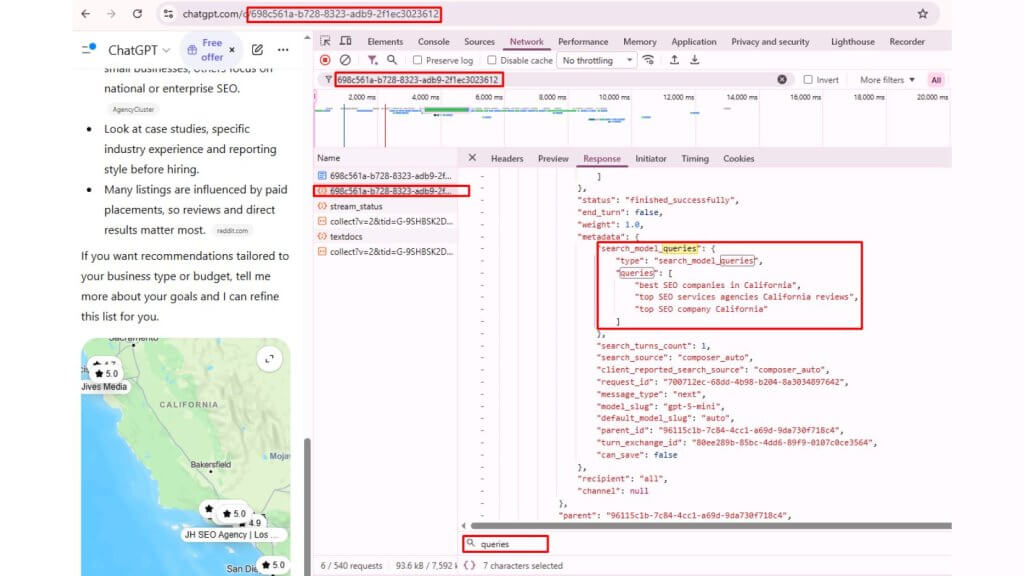Click the network filter text field

click(555, 80)
